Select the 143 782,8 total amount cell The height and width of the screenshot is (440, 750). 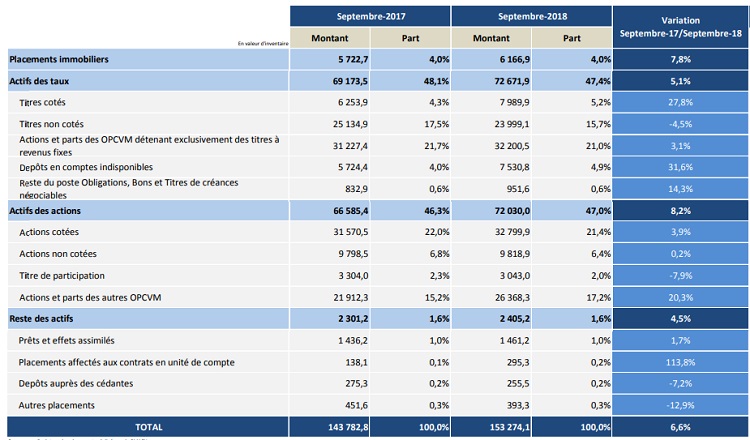pos(329,427)
